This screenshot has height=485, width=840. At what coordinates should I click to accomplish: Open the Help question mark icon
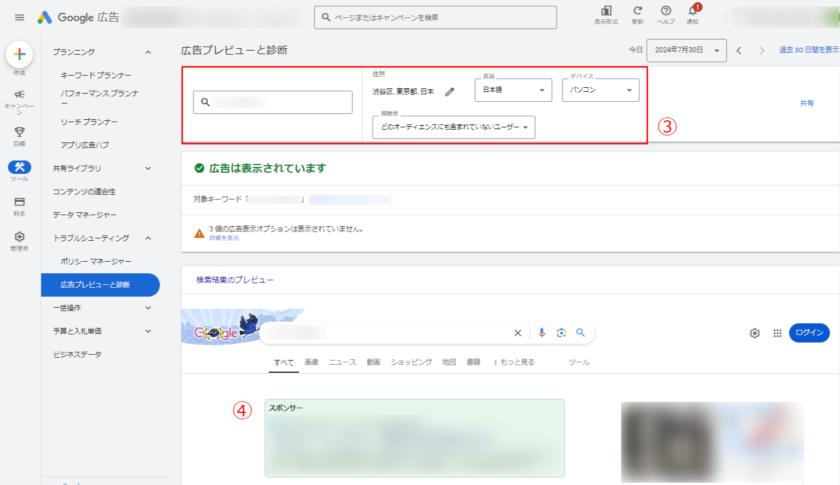(665, 11)
